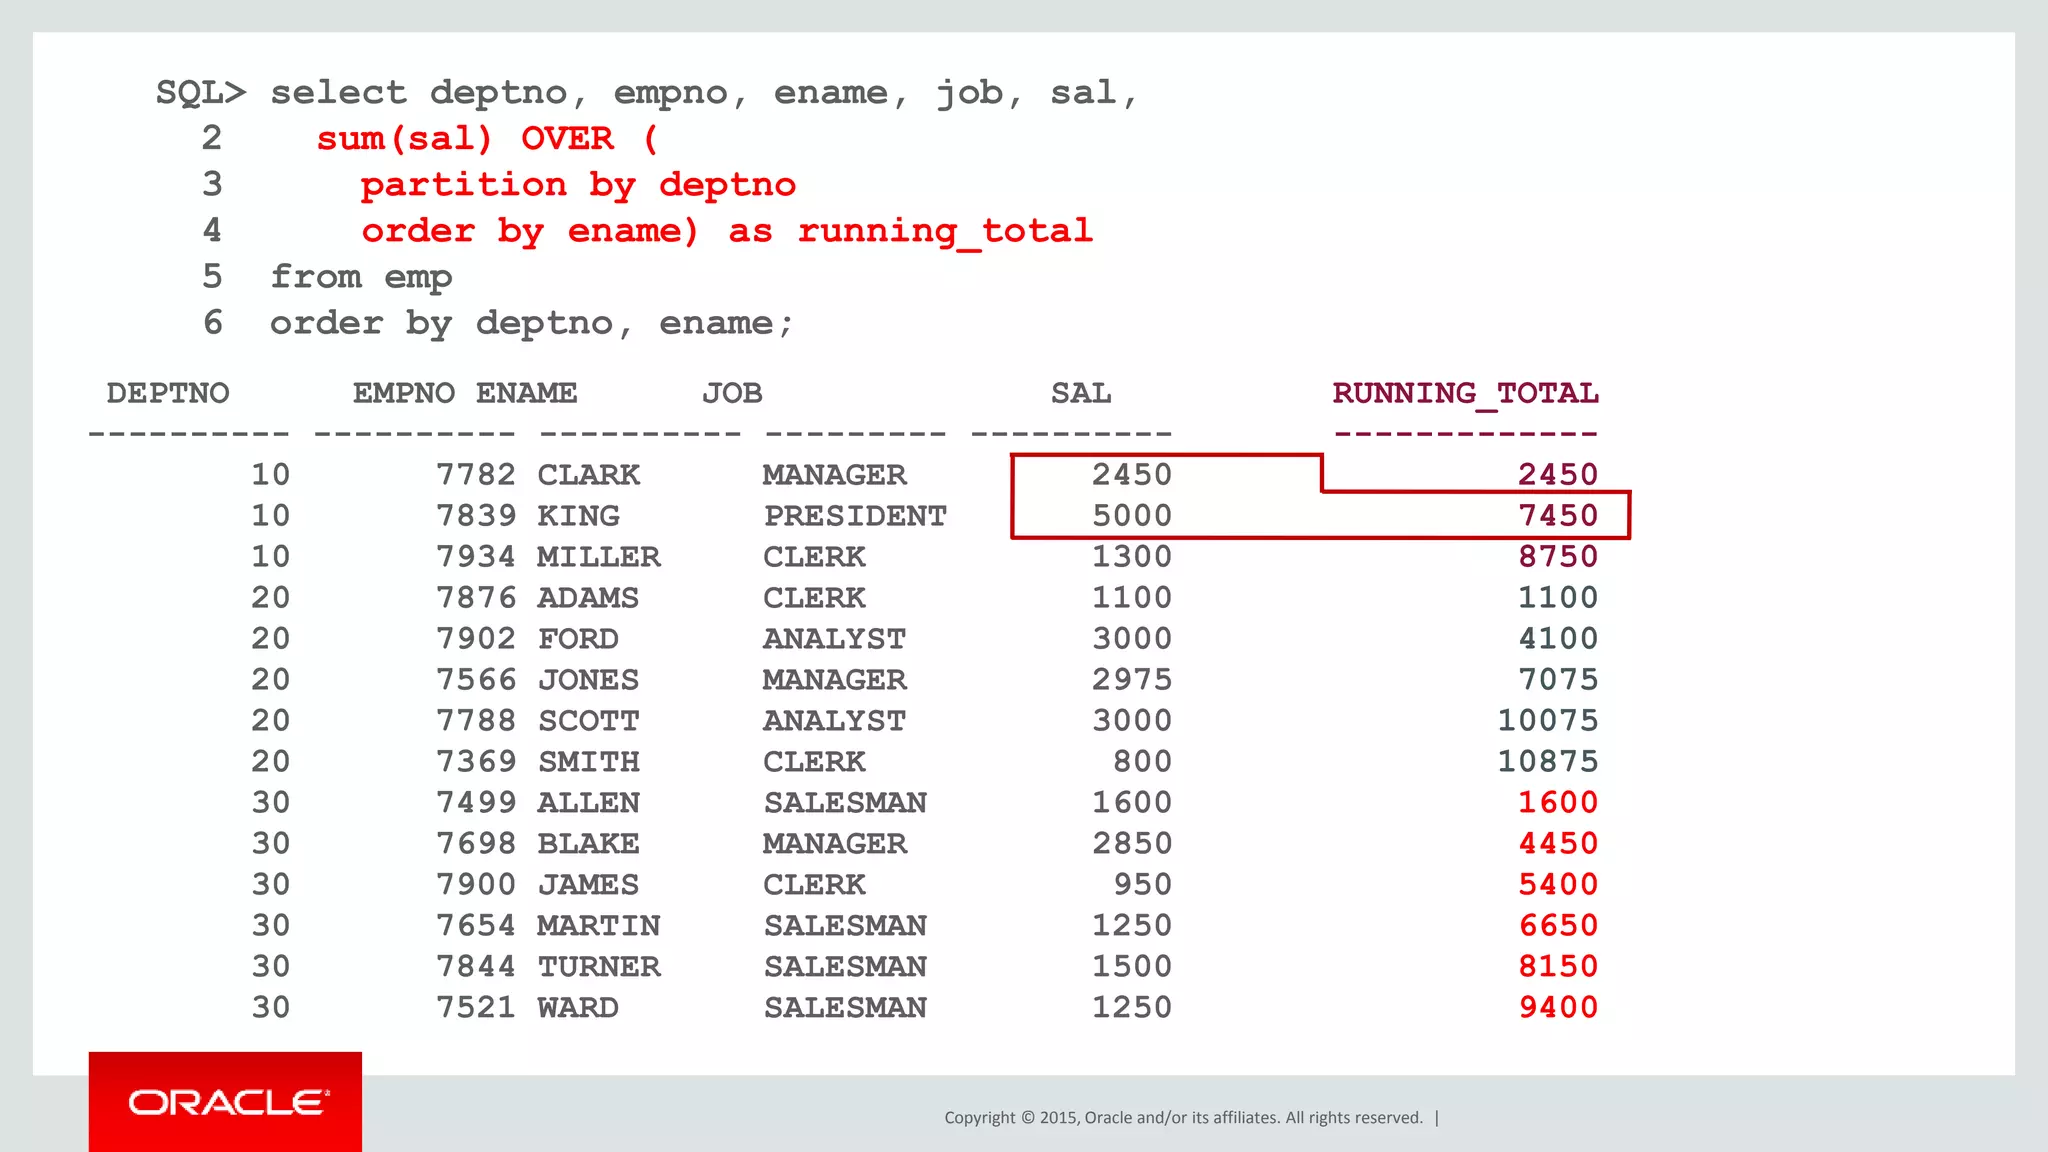Select the name MARTIN
The width and height of the screenshot is (2048, 1152).
click(599, 926)
